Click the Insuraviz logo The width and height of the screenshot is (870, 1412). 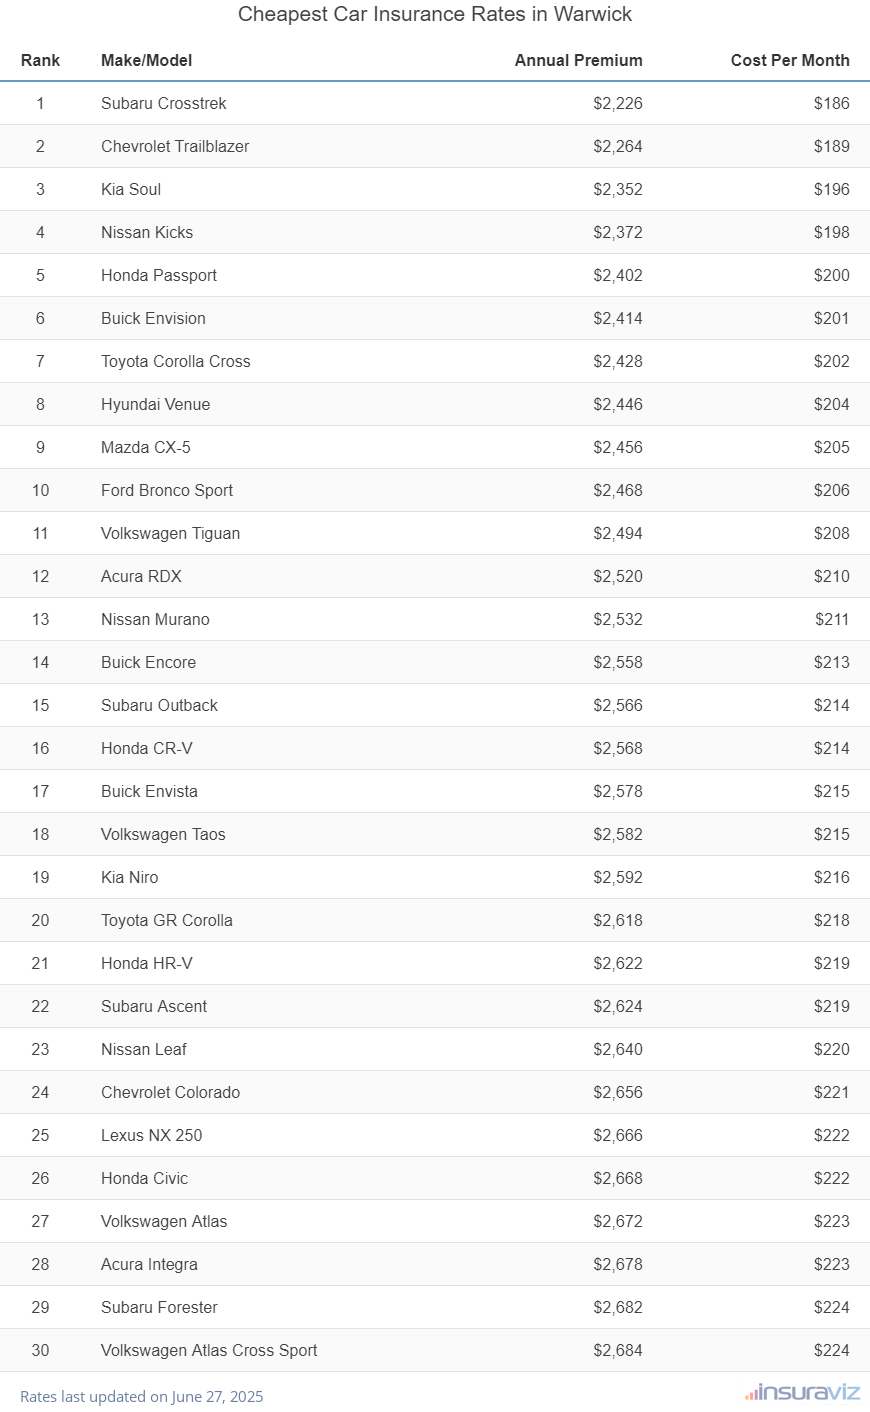pyautogui.click(x=803, y=1392)
